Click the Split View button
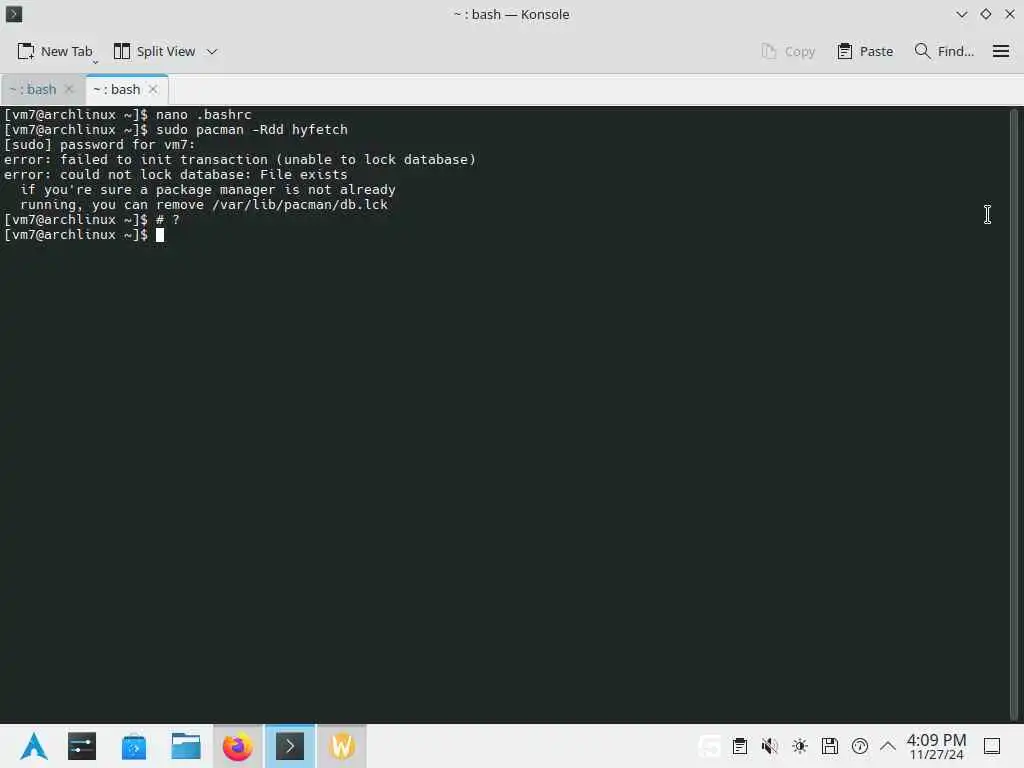1024x768 pixels. click(x=154, y=52)
